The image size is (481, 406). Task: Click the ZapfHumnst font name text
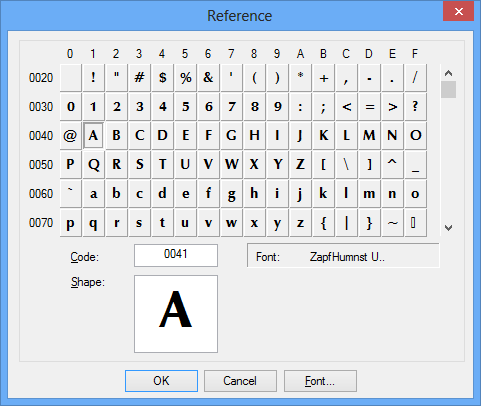347,257
